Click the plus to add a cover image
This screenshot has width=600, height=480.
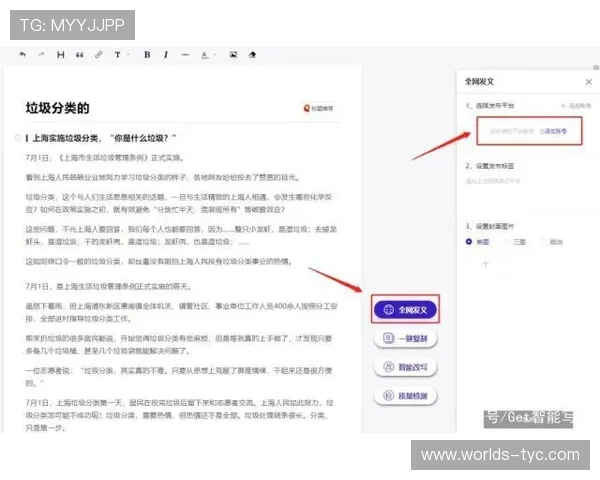pos(486,263)
